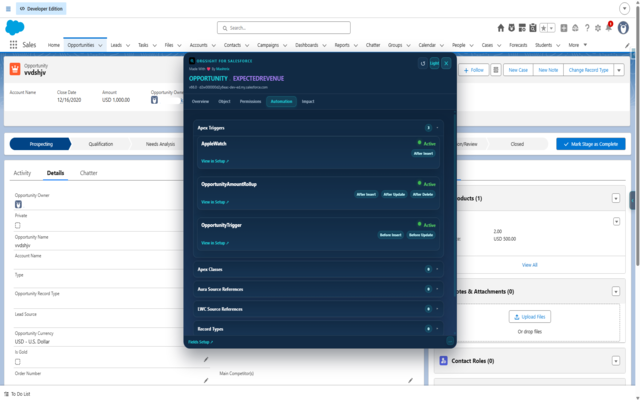Go to the Home navigation tab

pyautogui.click(x=54, y=45)
